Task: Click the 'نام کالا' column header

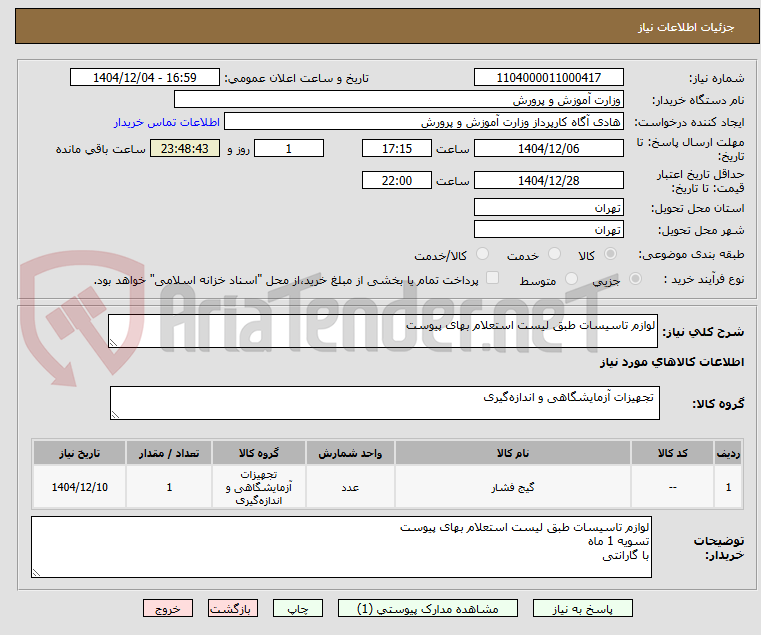Action: tap(513, 453)
